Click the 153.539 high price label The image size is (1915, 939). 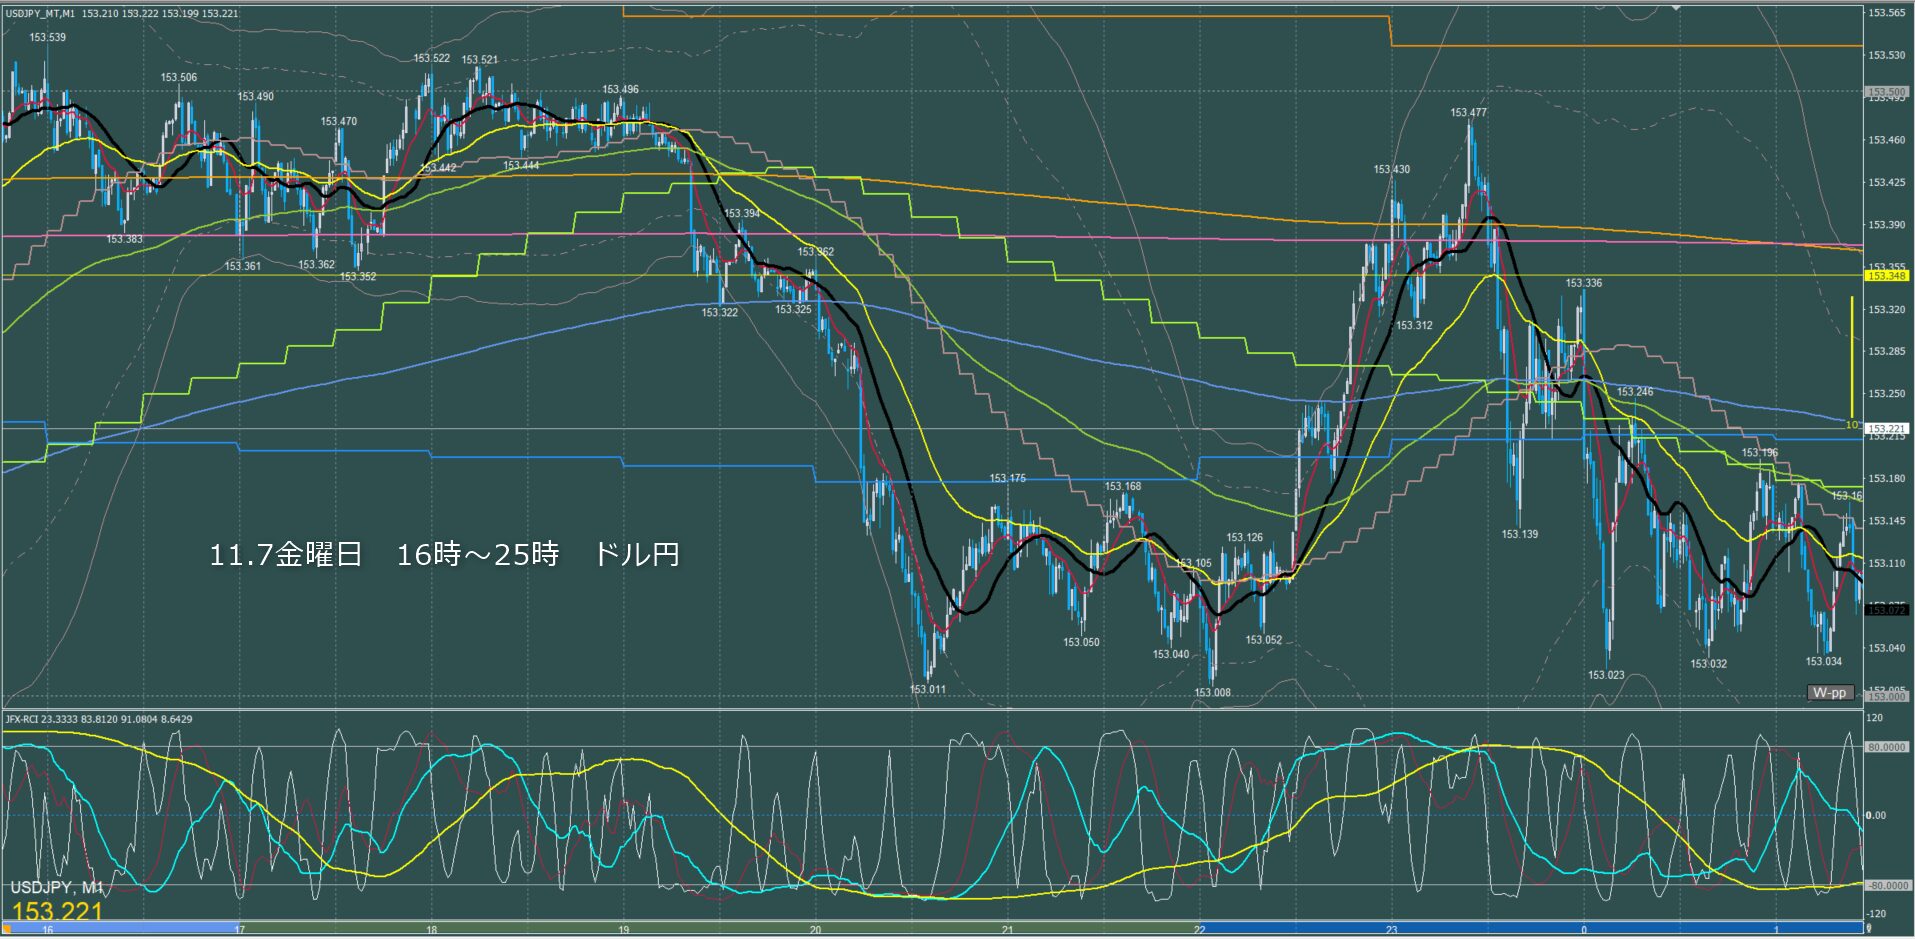(x=47, y=37)
